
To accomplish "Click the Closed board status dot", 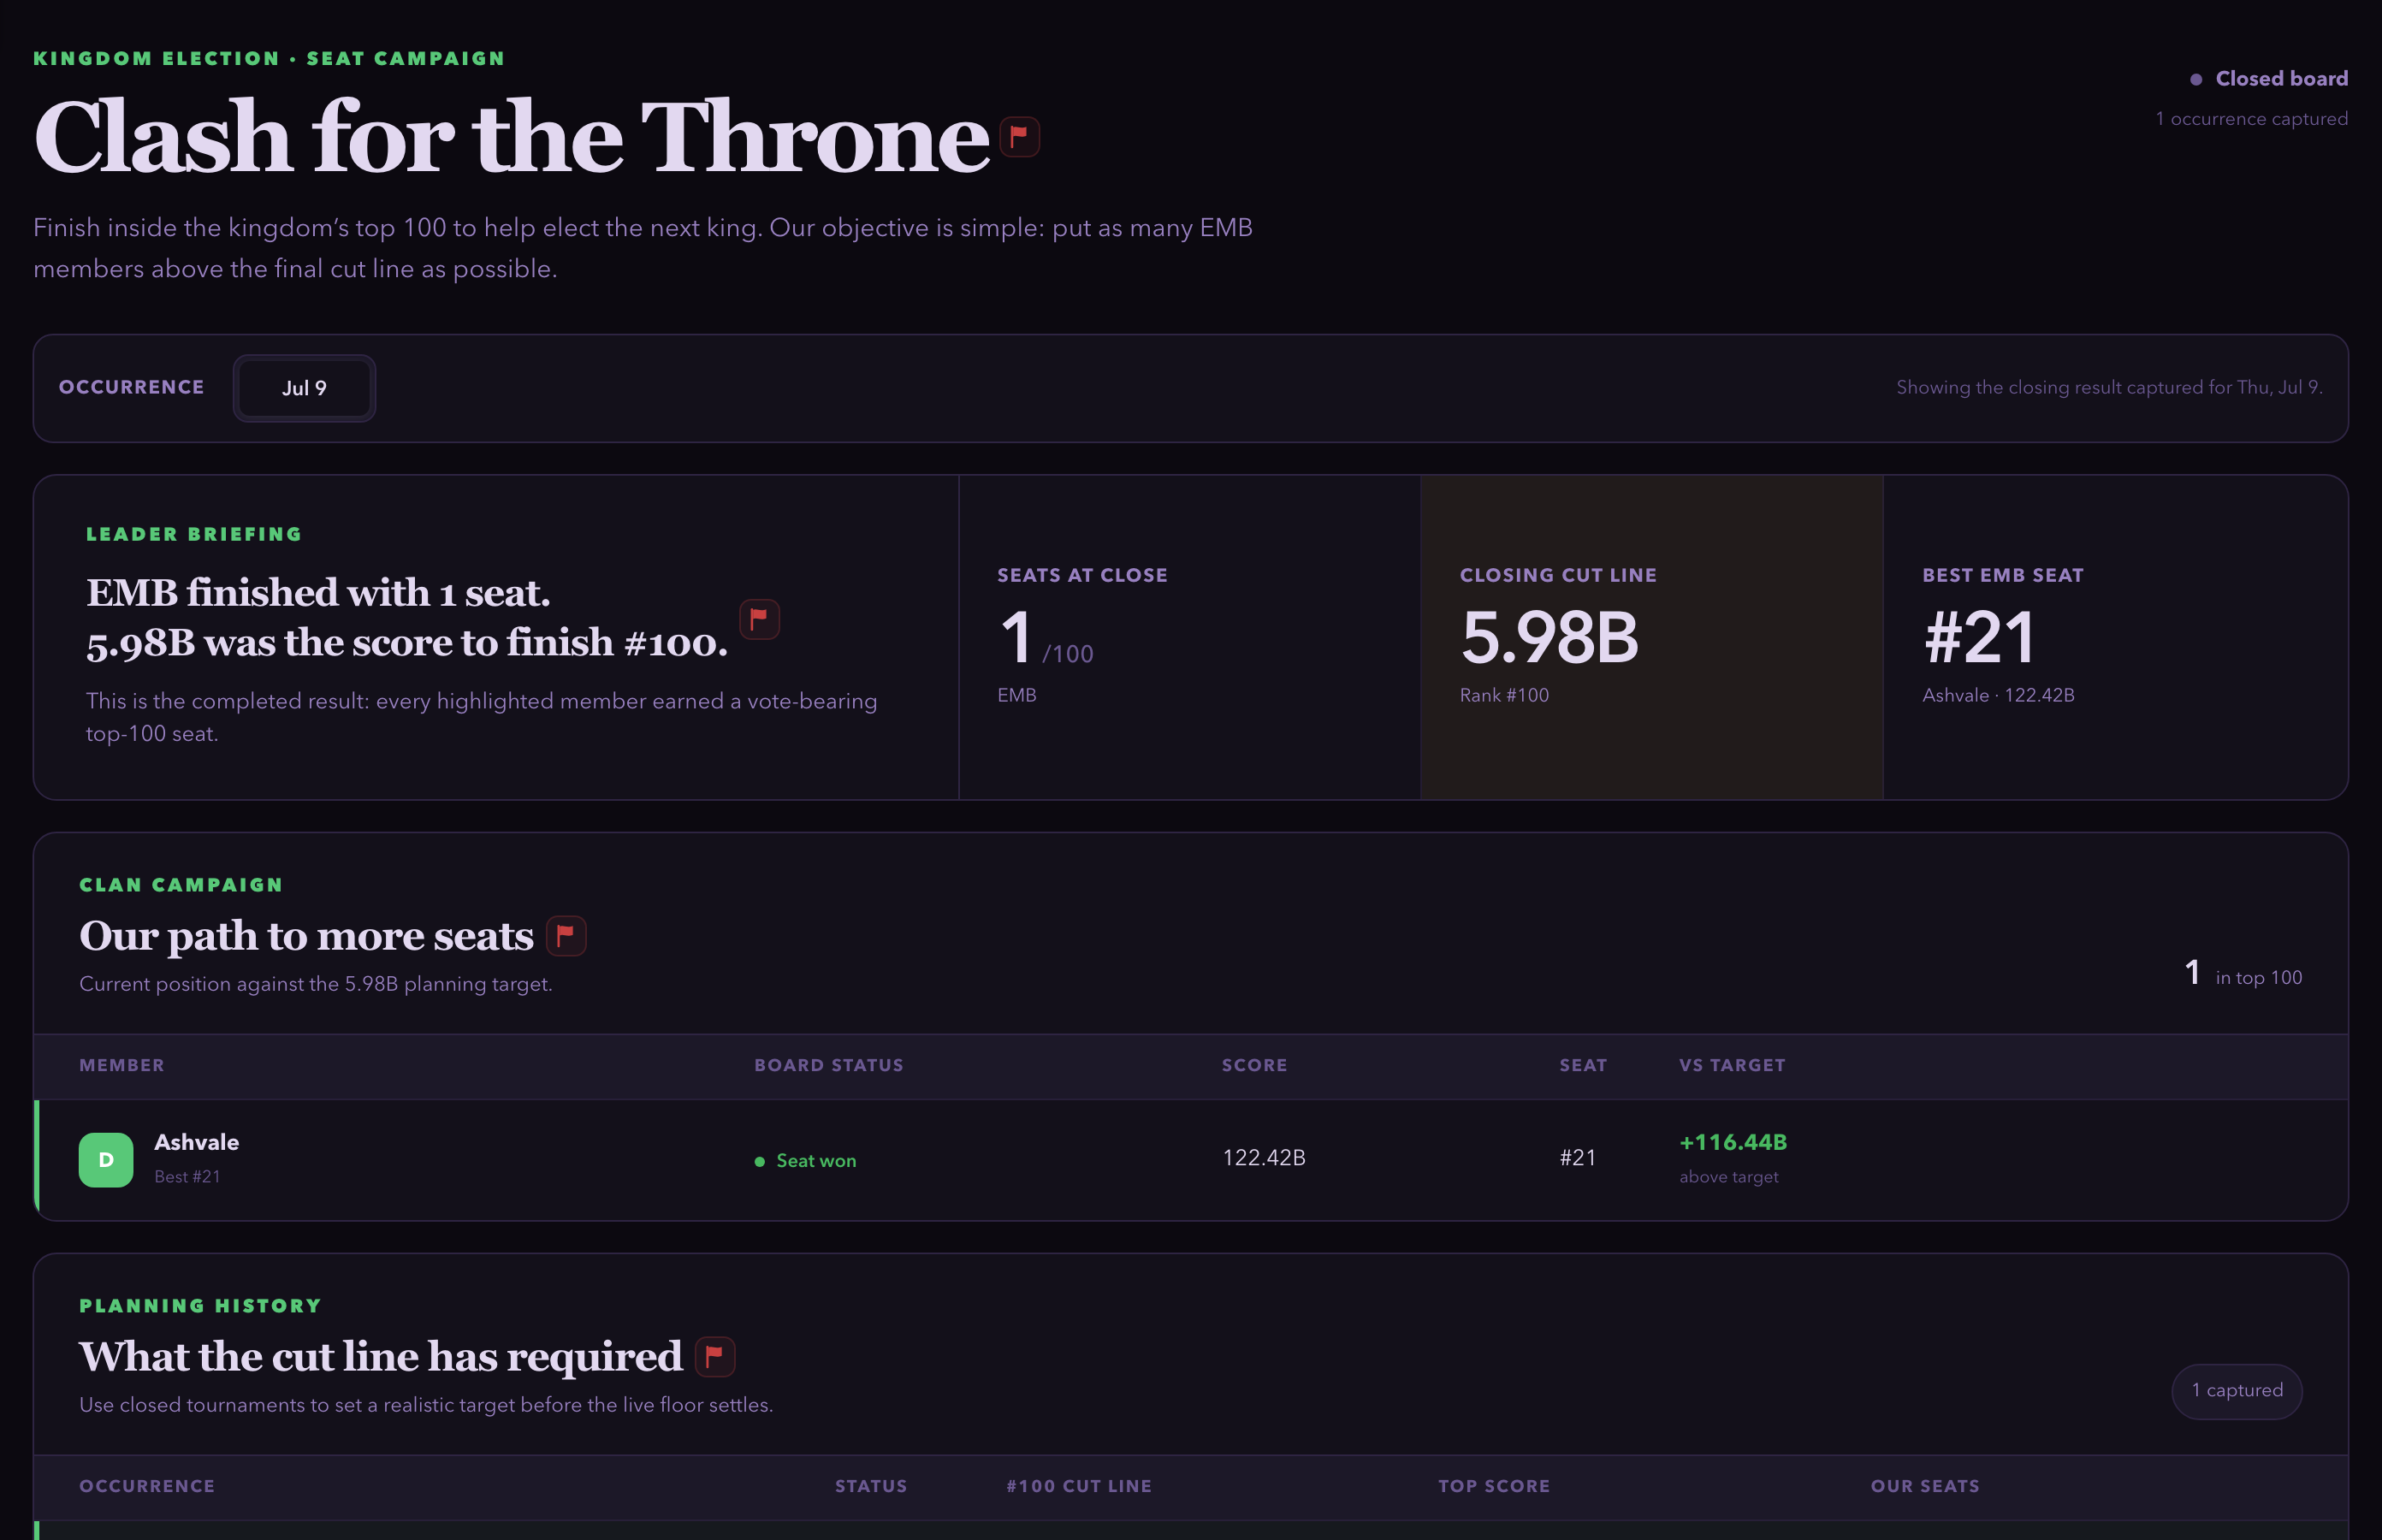I will point(2195,79).
